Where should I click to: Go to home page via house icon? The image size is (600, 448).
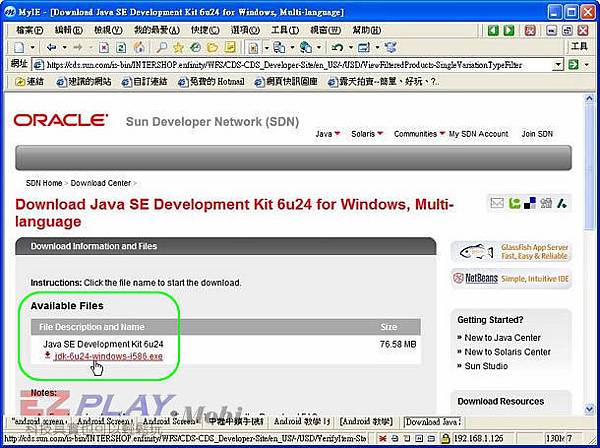point(139,47)
